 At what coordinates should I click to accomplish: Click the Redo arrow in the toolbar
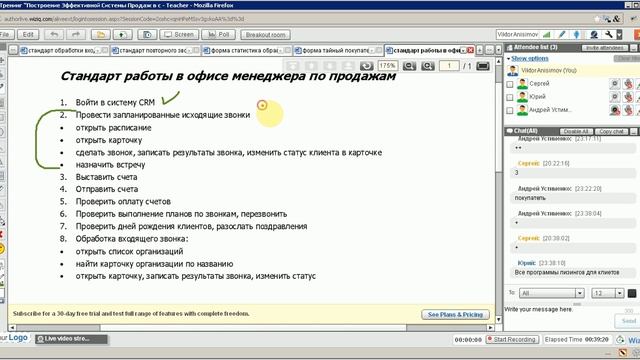click(76, 35)
